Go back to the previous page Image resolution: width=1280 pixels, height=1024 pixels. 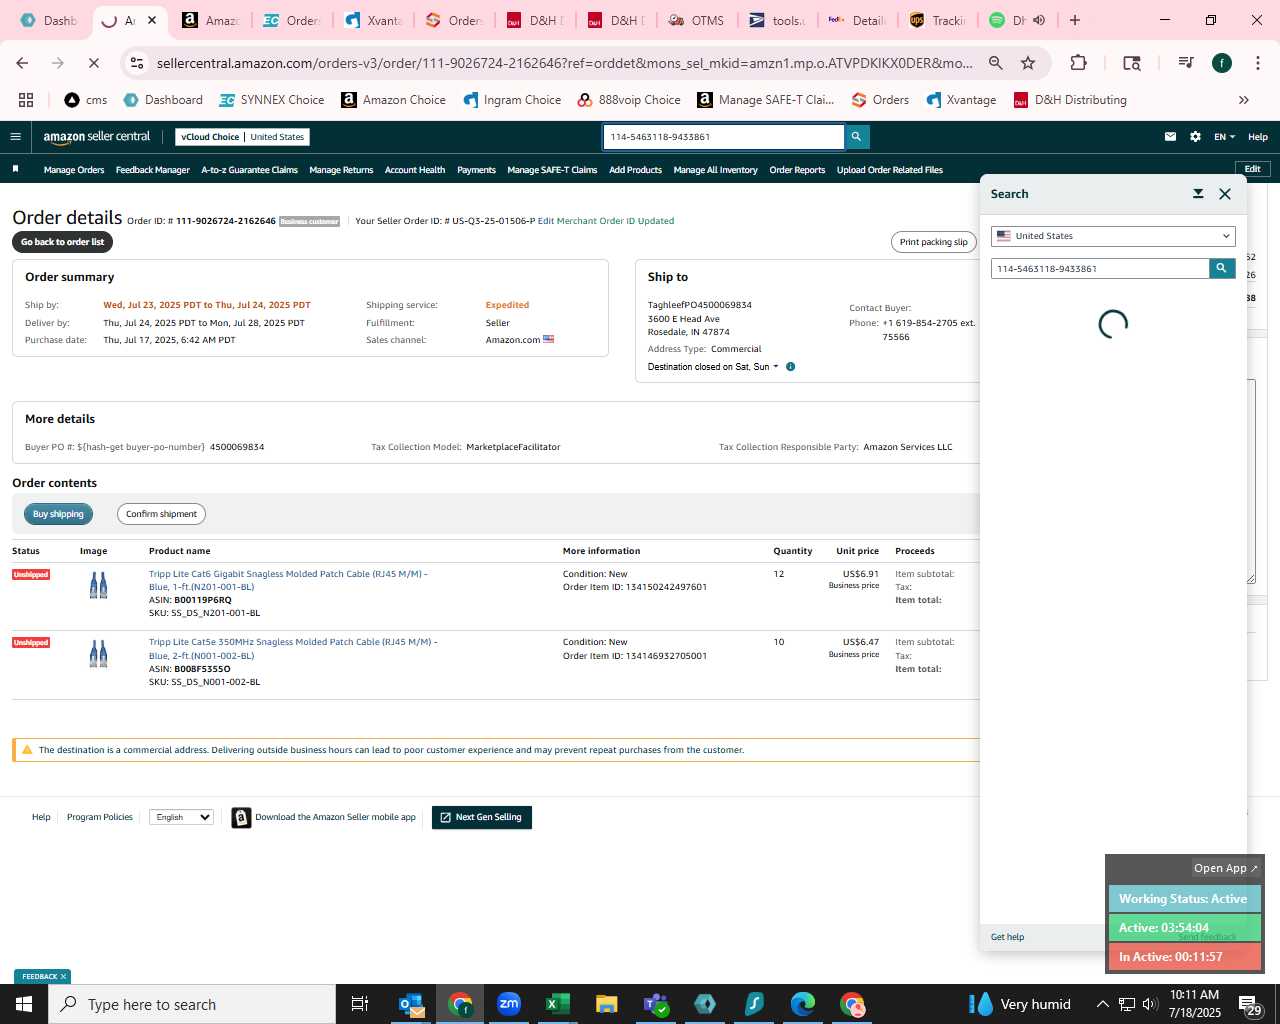click(x=22, y=63)
